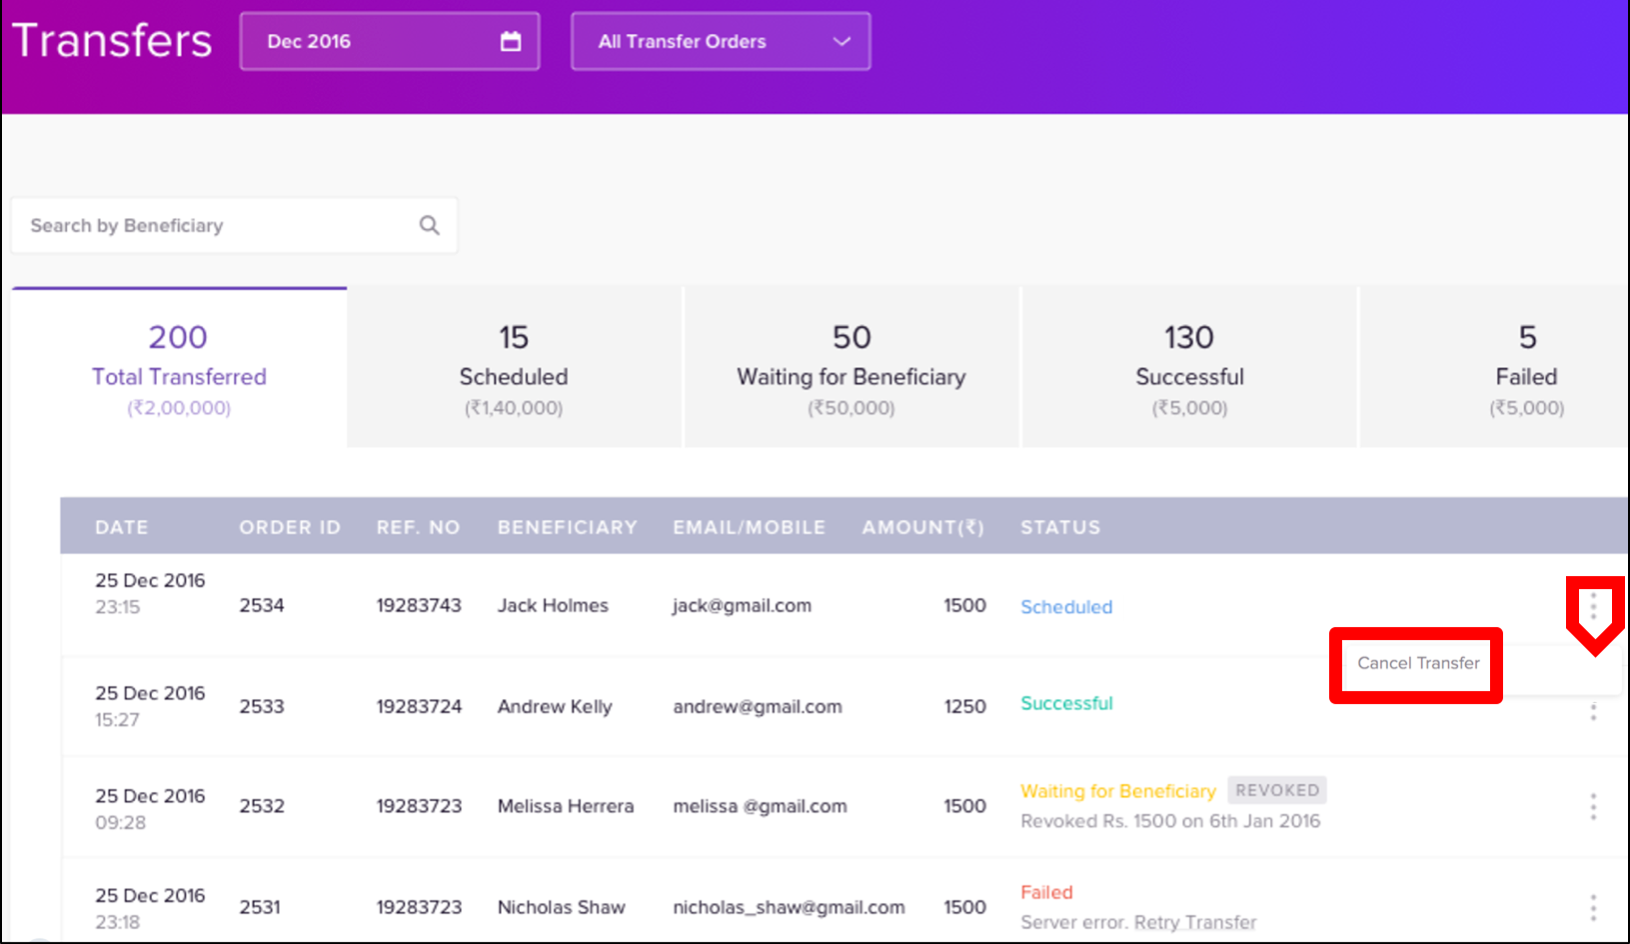Click the search magnifier icon

pyautogui.click(x=429, y=225)
